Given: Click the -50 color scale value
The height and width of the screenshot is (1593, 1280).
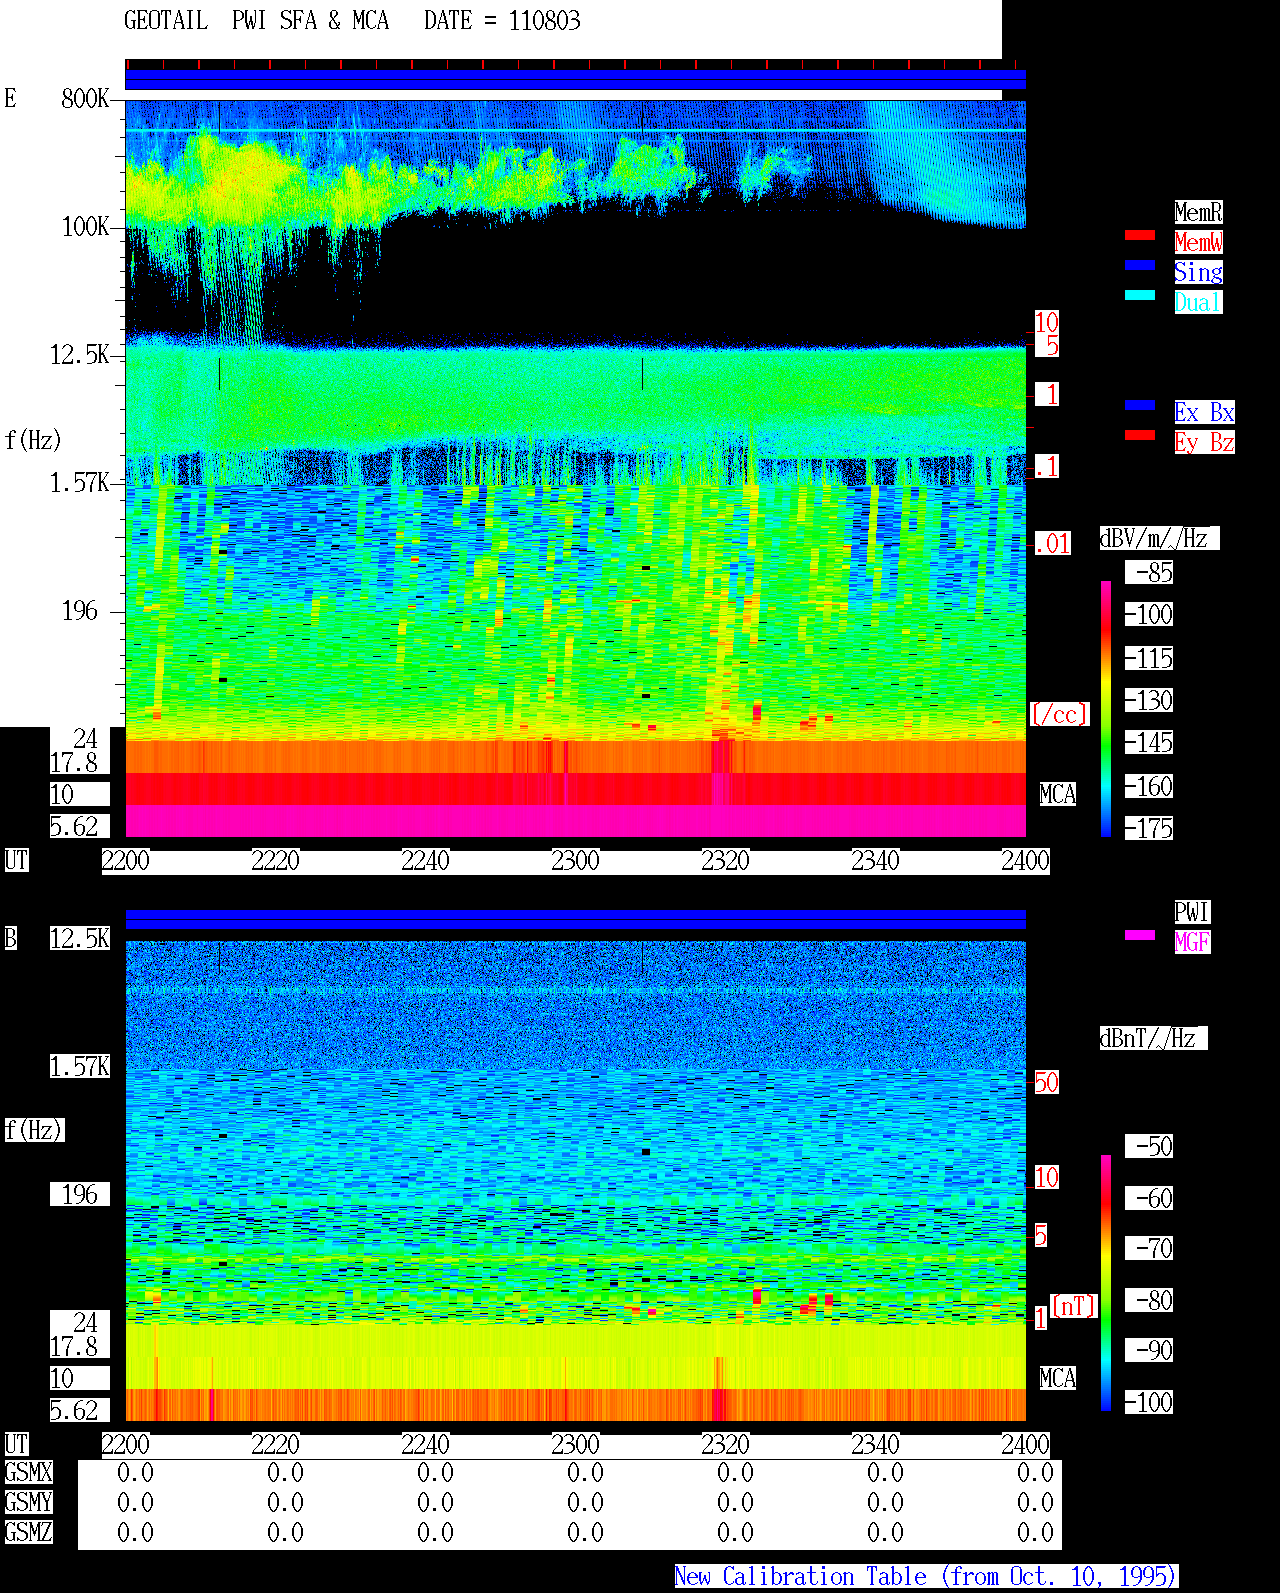Looking at the screenshot, I should click(x=1149, y=1146).
